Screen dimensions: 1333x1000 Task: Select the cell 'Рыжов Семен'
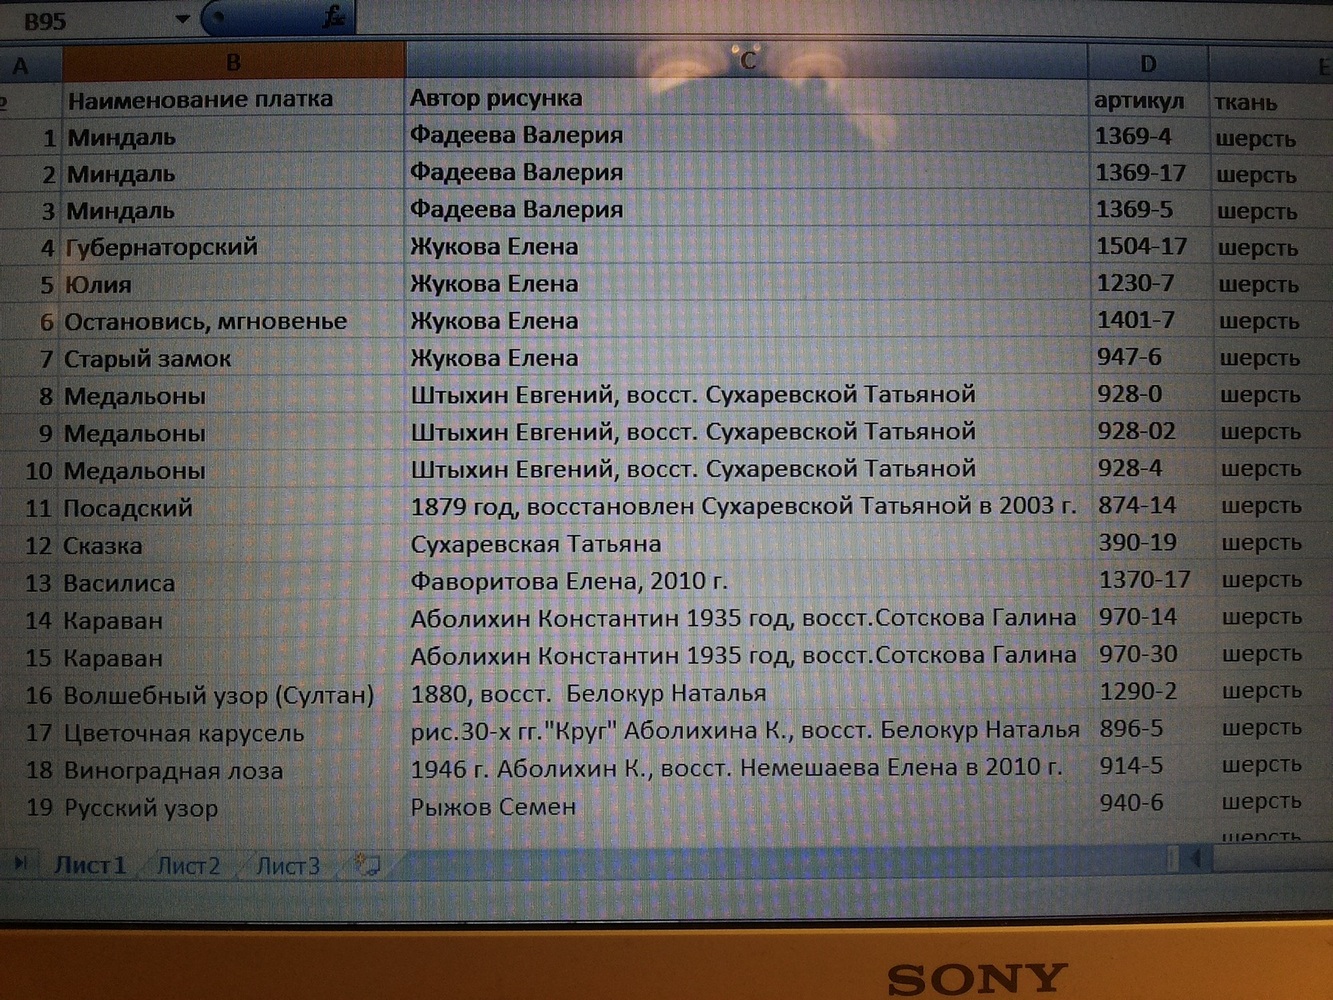point(493,807)
